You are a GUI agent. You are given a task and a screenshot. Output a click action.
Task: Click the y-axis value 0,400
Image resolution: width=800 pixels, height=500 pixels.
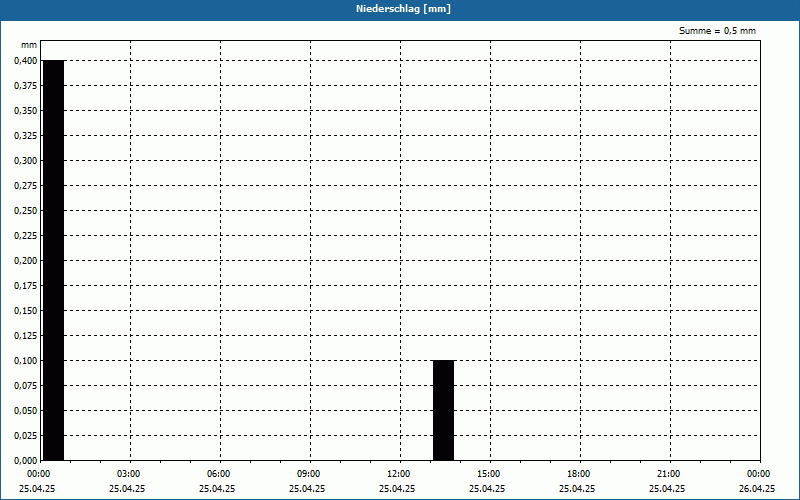[x=26, y=61]
